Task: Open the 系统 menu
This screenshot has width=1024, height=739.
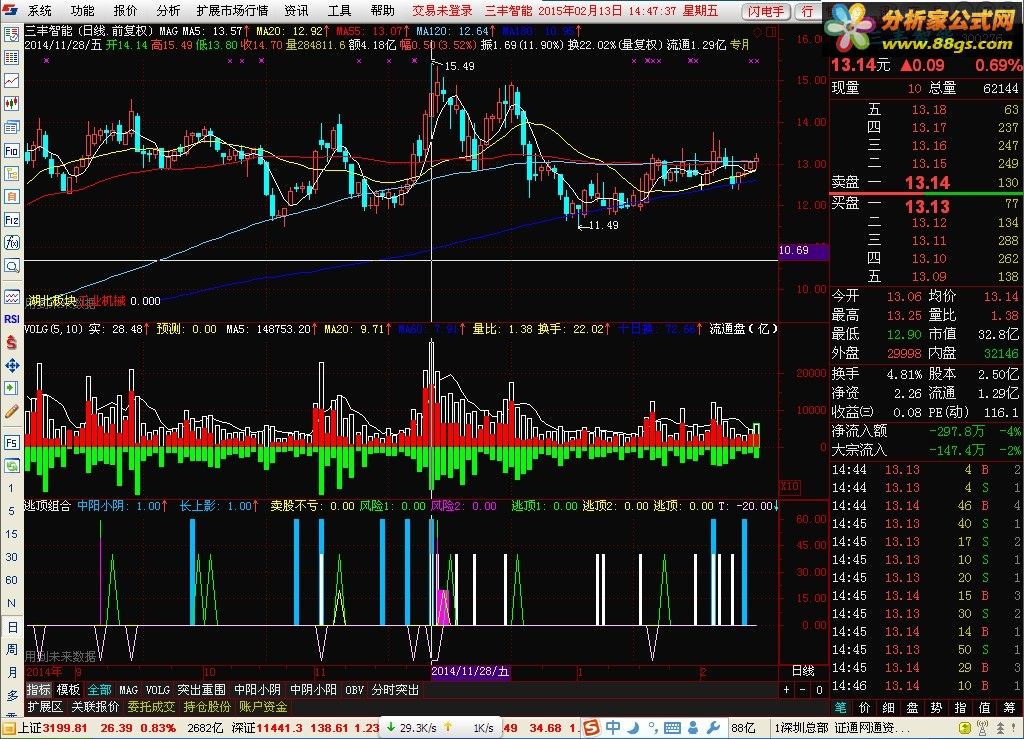Action: 39,10
